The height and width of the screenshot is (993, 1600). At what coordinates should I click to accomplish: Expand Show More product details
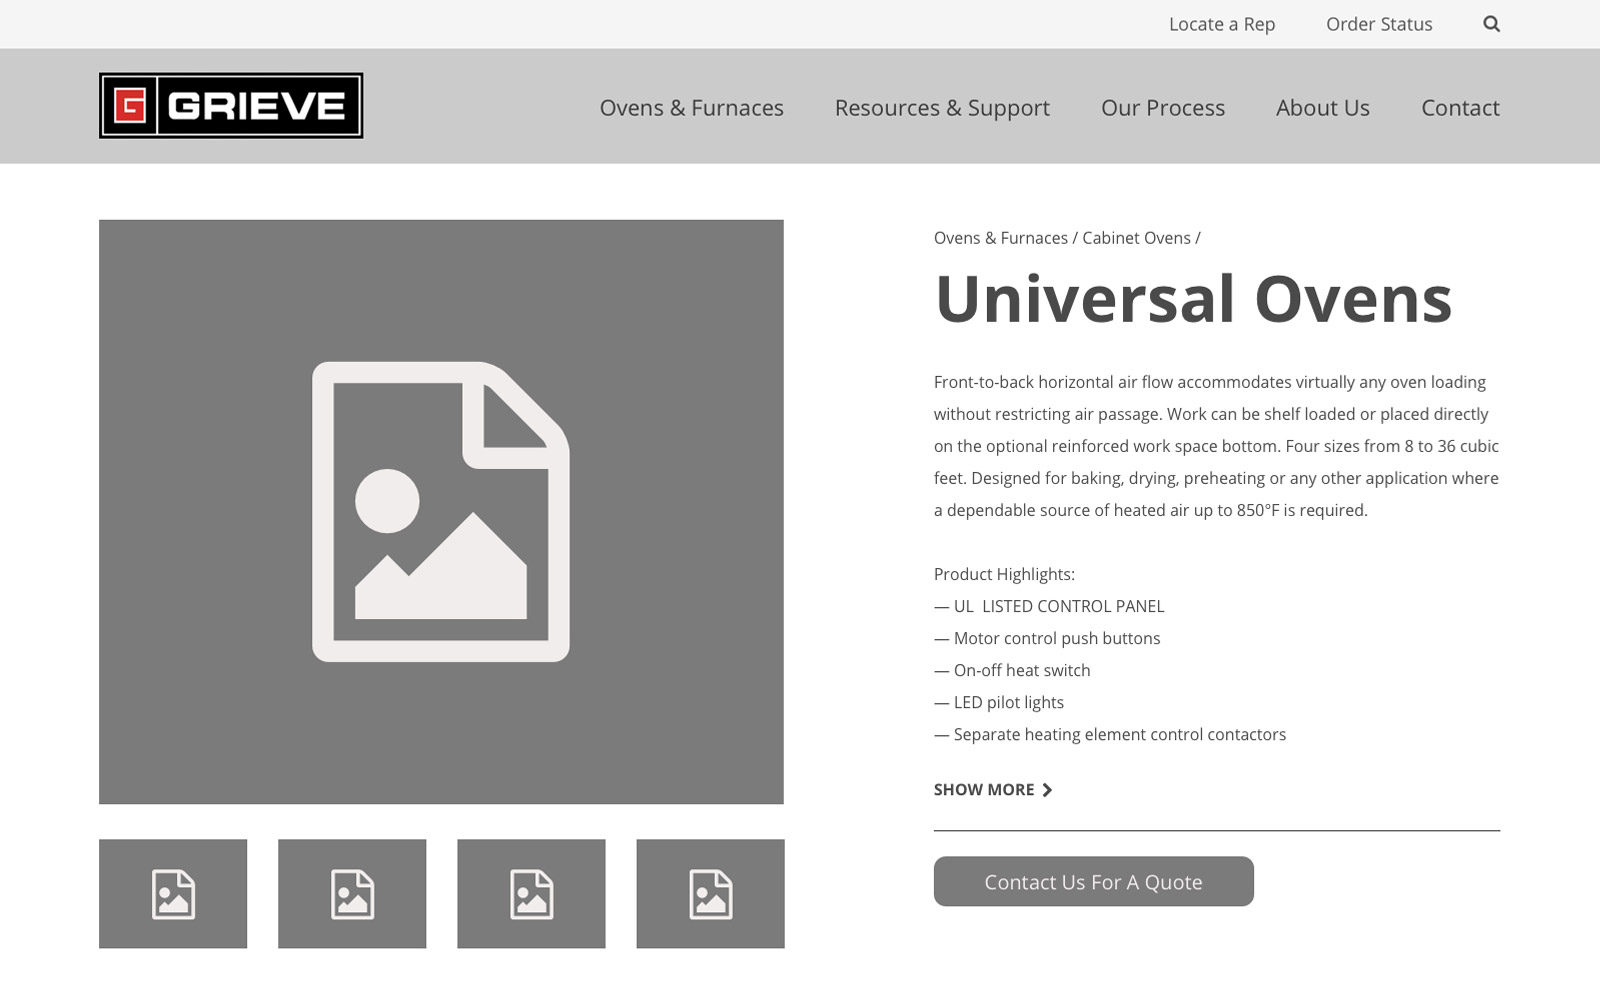(x=993, y=790)
